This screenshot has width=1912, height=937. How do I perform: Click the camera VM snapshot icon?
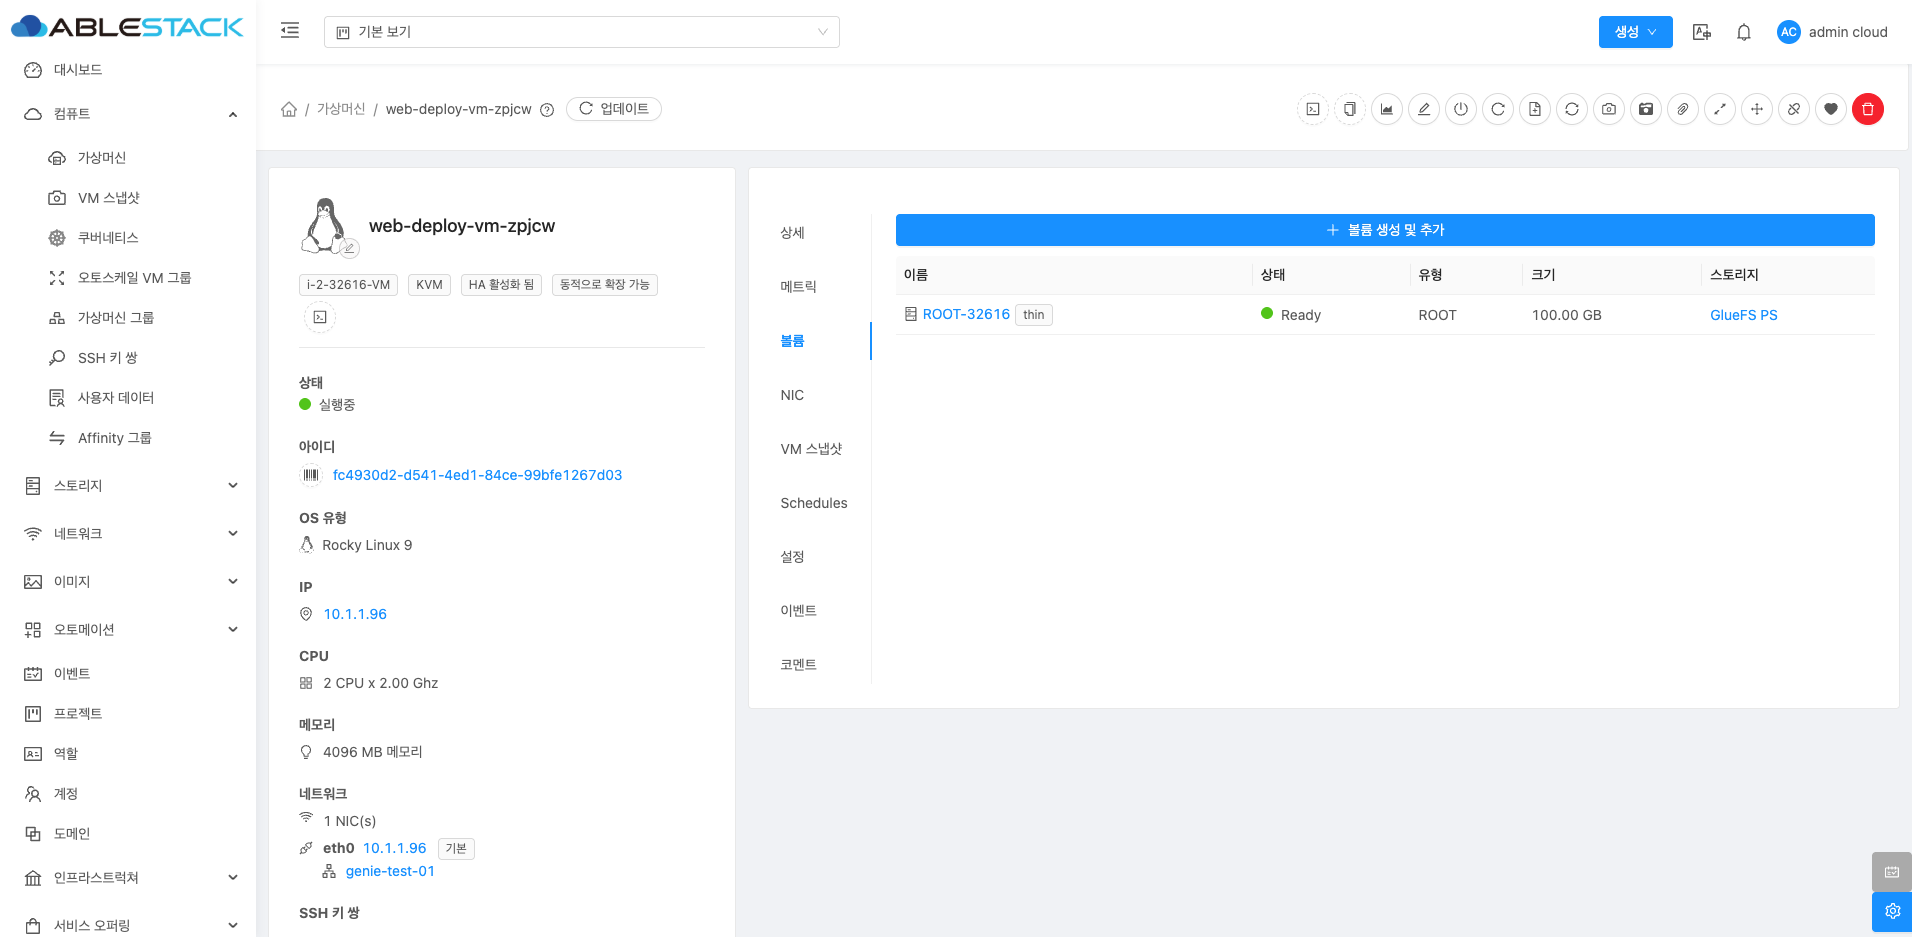coord(1609,109)
